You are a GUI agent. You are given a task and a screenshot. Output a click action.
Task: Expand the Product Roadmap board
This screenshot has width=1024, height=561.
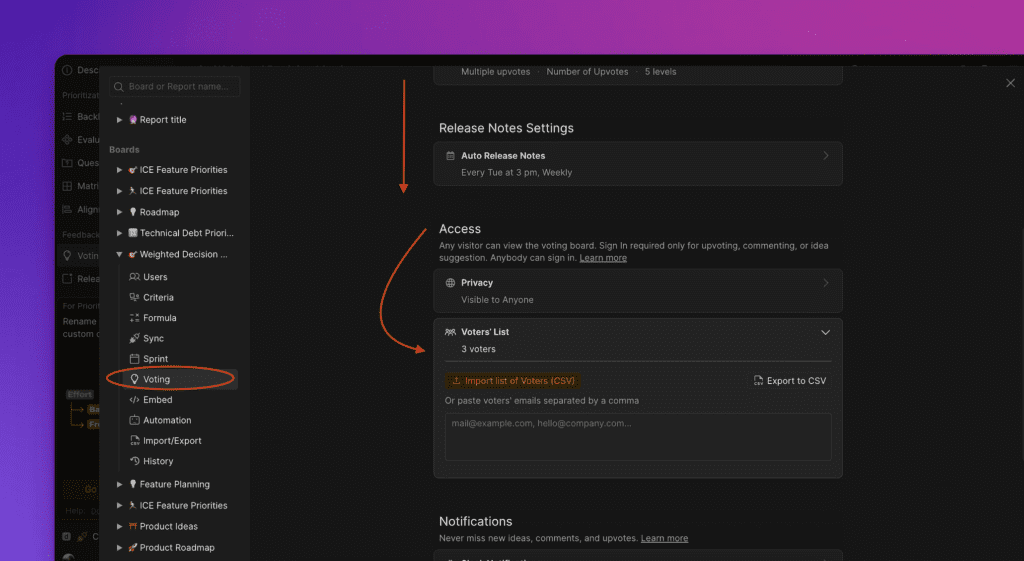click(120, 547)
